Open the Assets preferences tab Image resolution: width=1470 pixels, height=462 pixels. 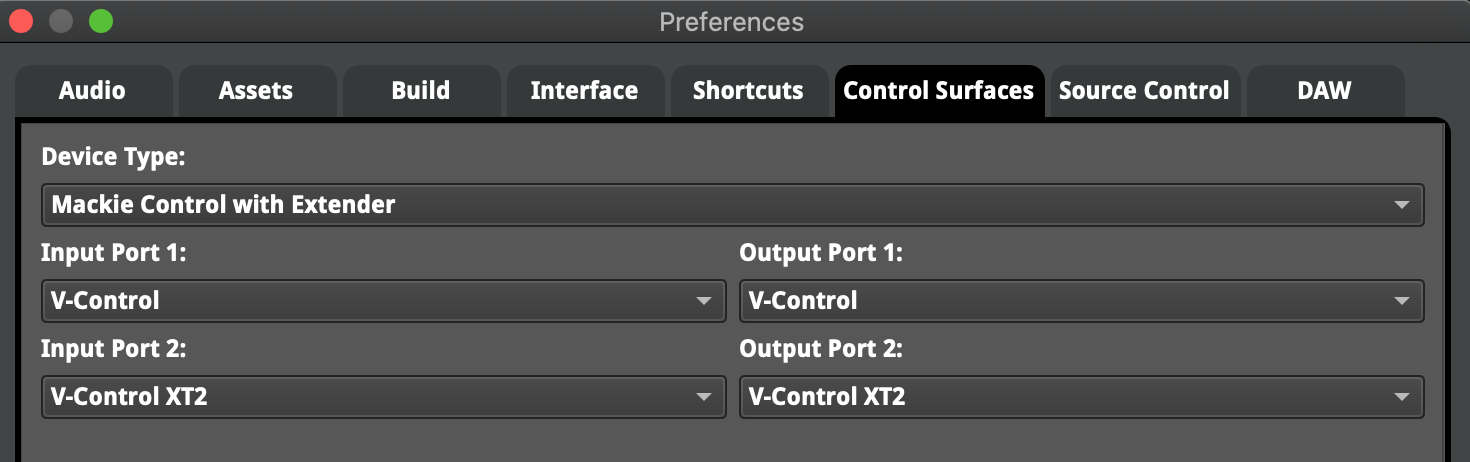pos(256,91)
